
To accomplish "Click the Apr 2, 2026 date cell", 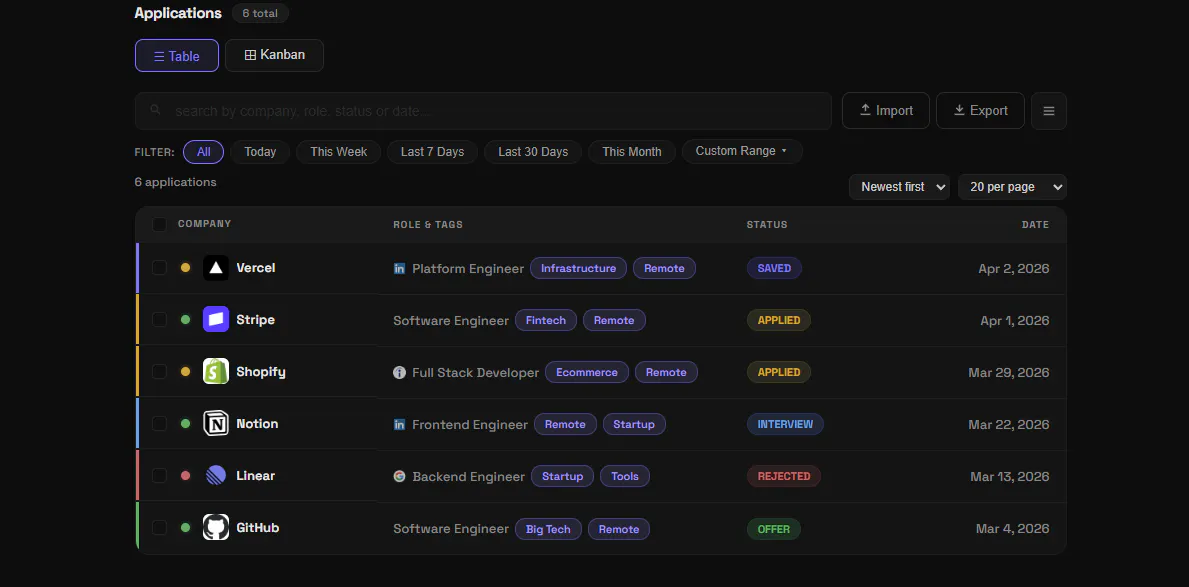I will (x=1014, y=268).
